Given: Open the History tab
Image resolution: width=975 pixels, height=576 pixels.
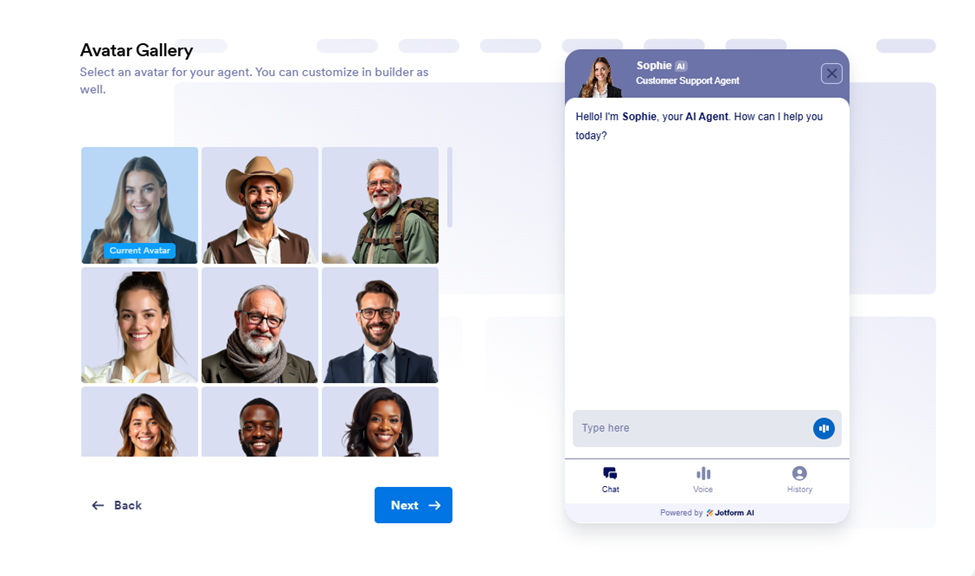Looking at the screenshot, I should [x=800, y=480].
